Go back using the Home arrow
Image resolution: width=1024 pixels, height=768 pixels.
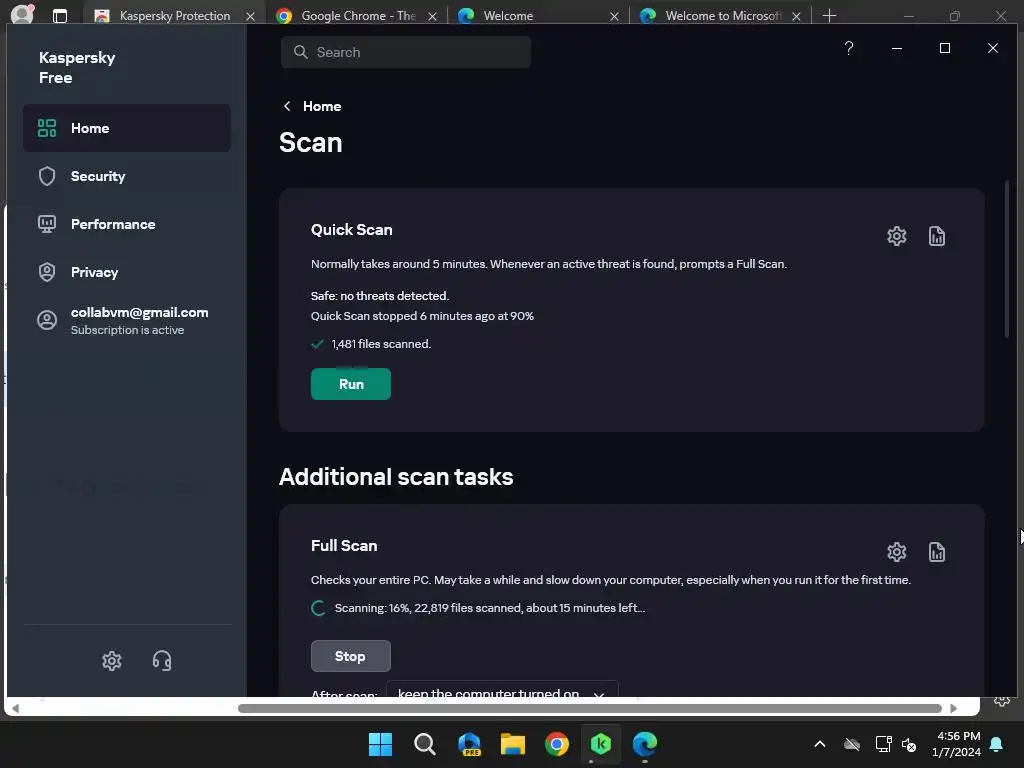point(287,106)
